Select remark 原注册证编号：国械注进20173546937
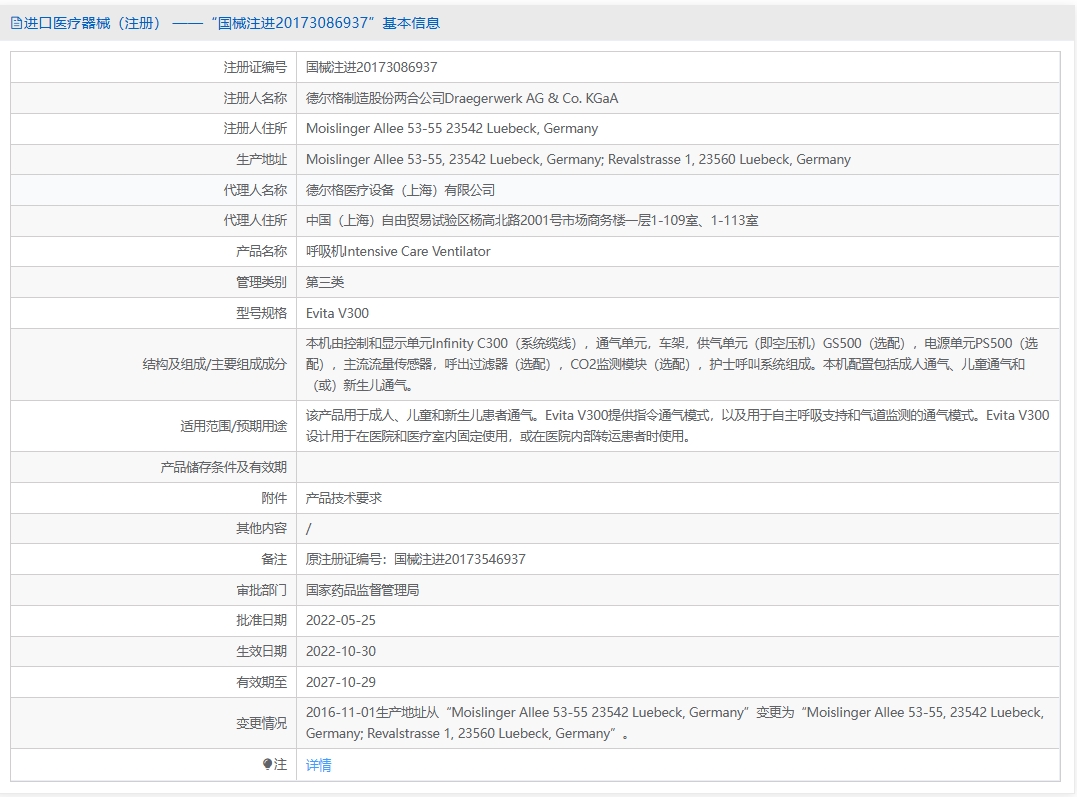This screenshot has width=1077, height=797. [416, 559]
